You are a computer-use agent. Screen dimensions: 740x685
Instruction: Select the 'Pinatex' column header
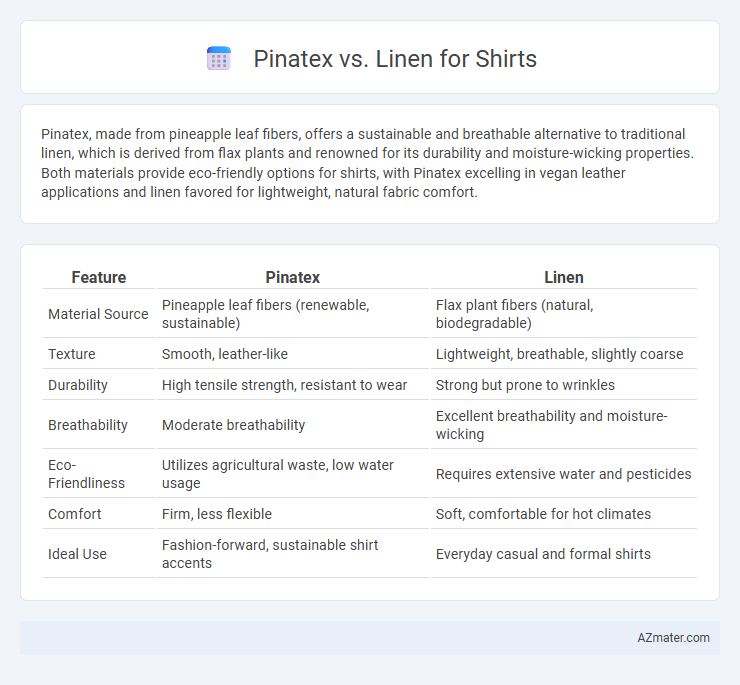point(293,277)
